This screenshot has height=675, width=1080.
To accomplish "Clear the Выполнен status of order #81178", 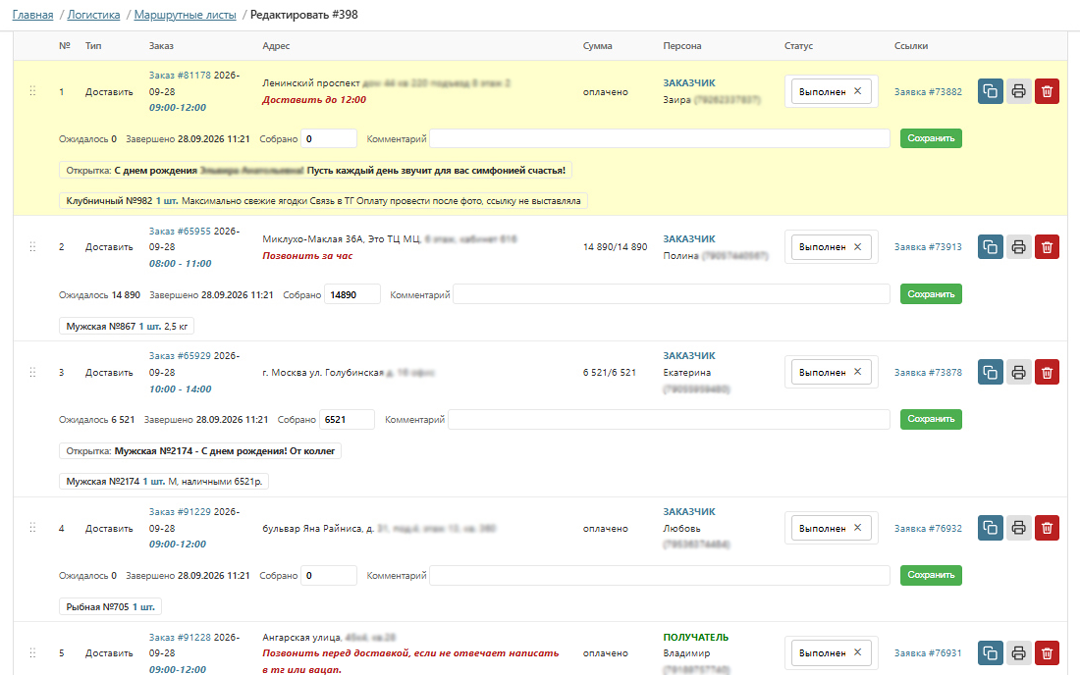I will click(x=858, y=91).
